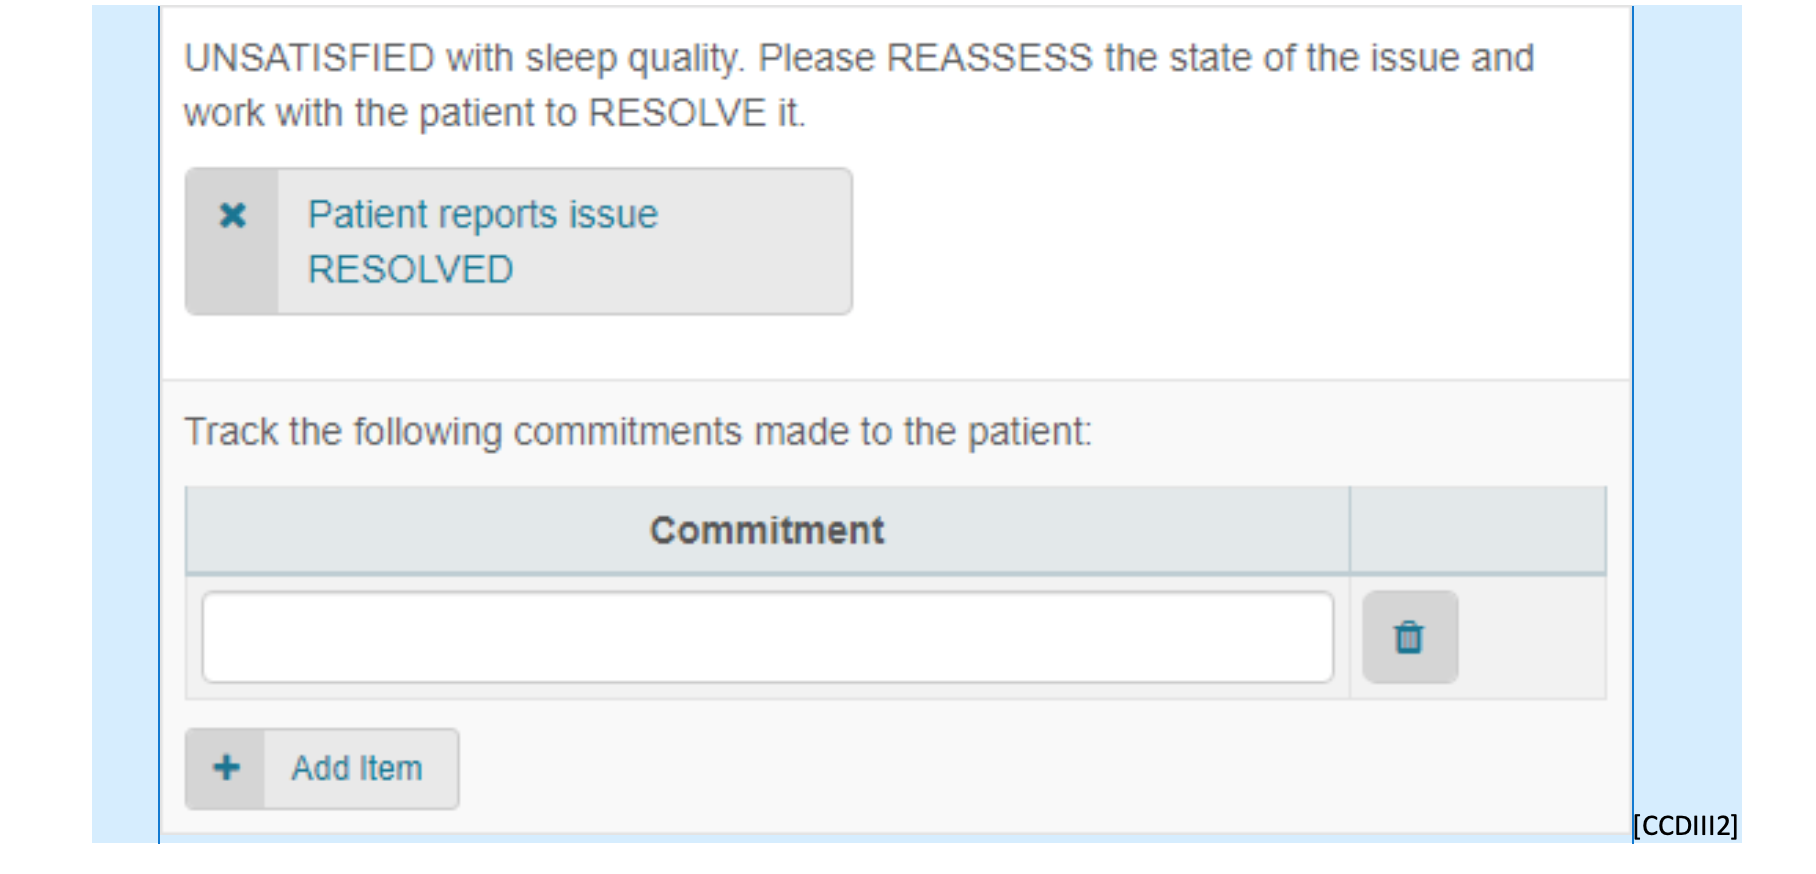Click the CCDIII2 reference label
This screenshot has height=874, width=1816.
pyautogui.click(x=1686, y=825)
